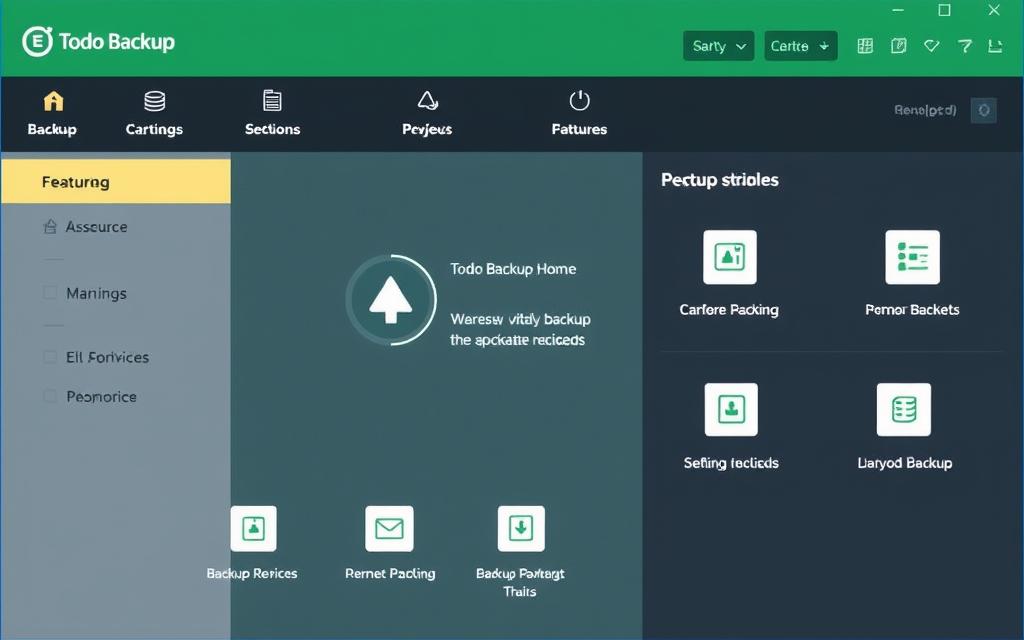Open the Fattures tab
Viewport: 1024px width, 640px height.
tap(579, 114)
